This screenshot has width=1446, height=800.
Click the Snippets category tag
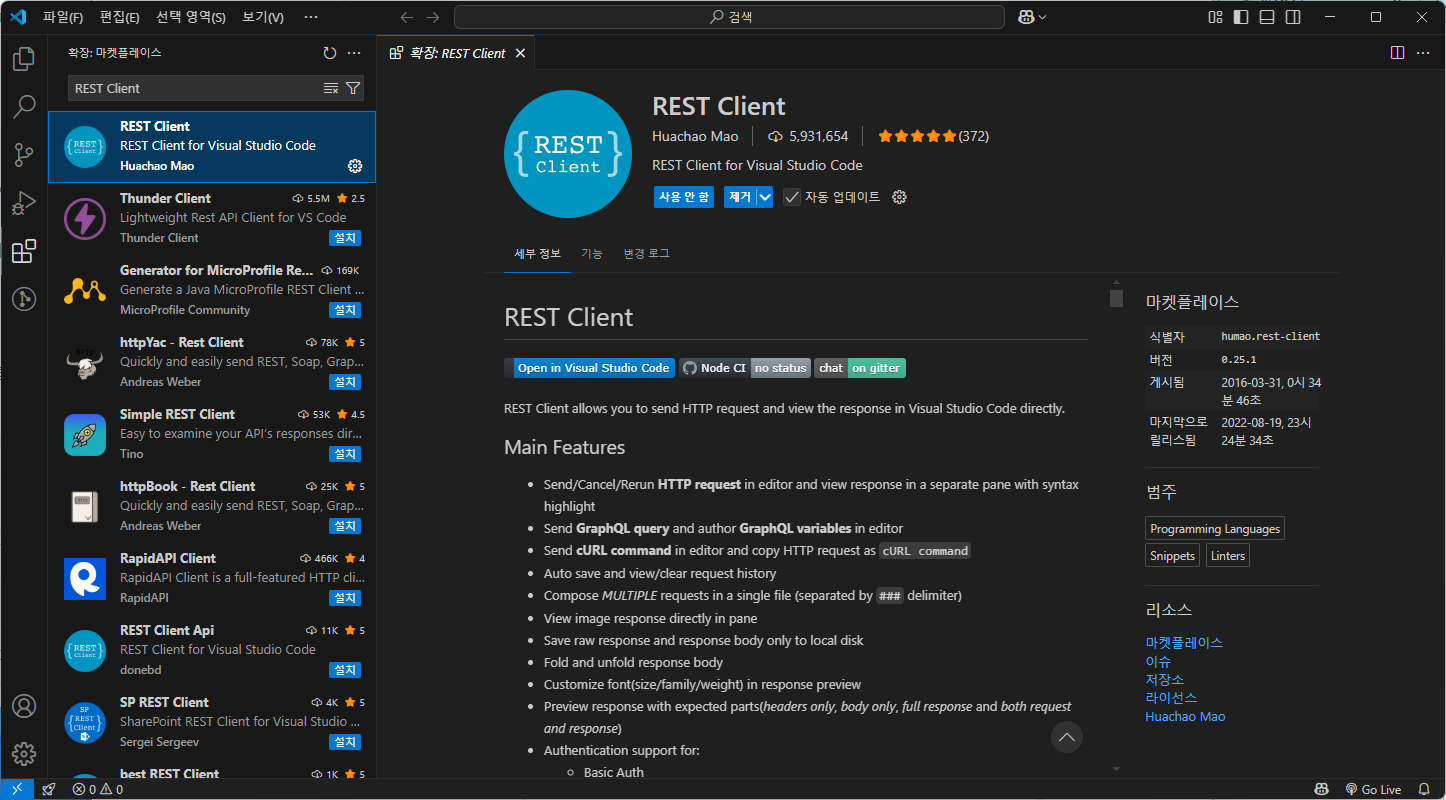tap(1172, 556)
